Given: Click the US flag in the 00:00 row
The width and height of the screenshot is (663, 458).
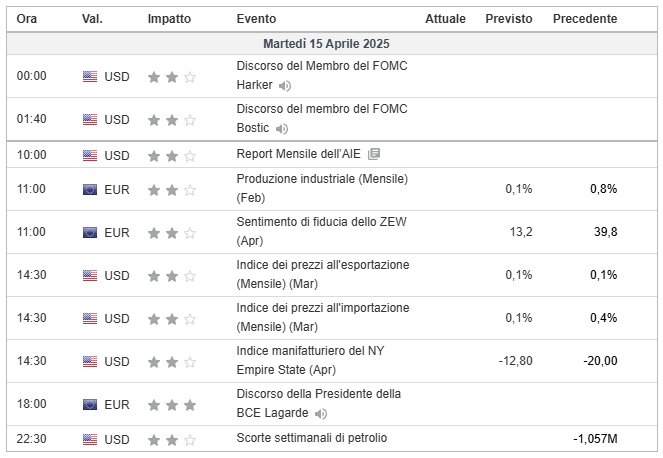Looking at the screenshot, I should [x=90, y=77].
